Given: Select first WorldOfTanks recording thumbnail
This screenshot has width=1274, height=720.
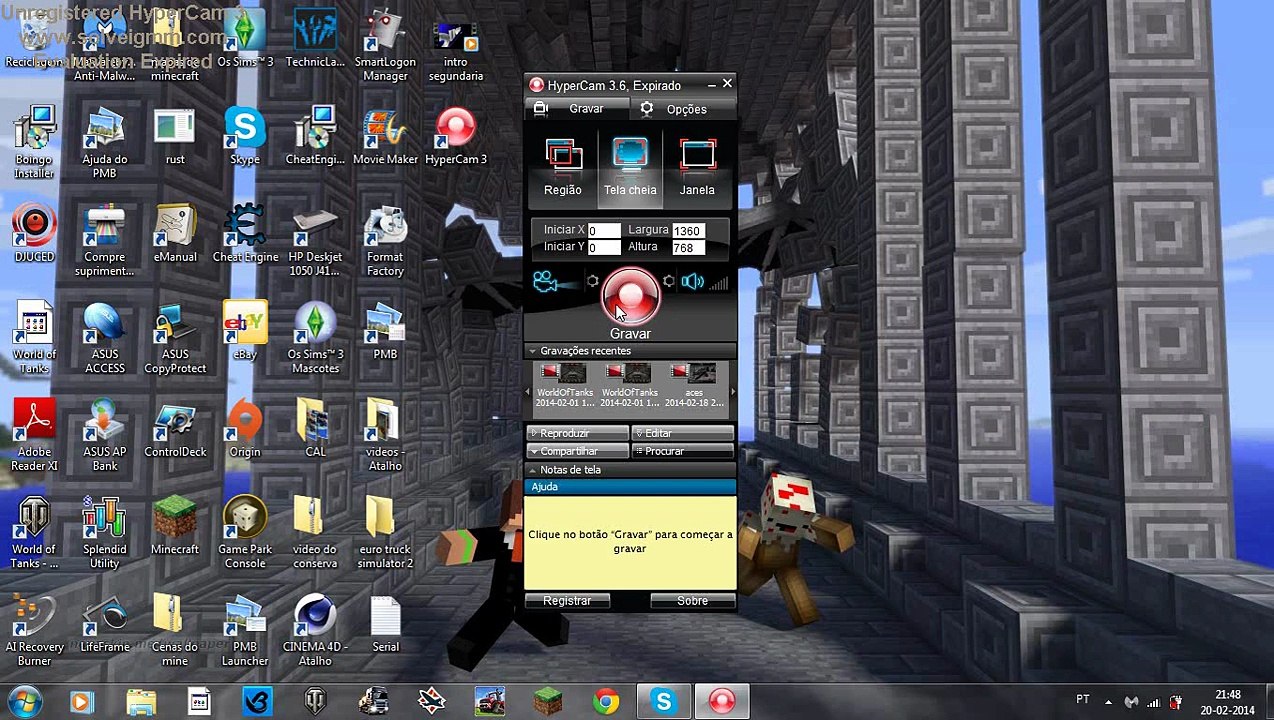Looking at the screenshot, I should (x=565, y=385).
